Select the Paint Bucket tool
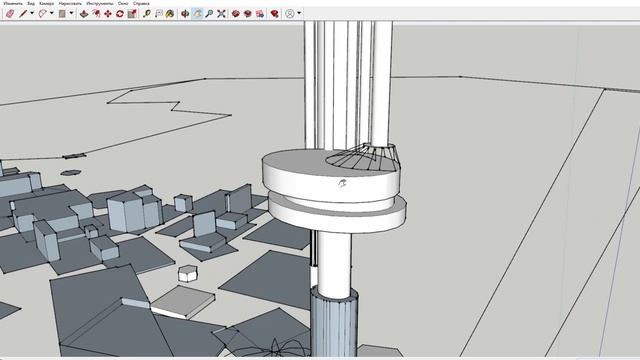Screen dimensions: 640x360 point(170,14)
